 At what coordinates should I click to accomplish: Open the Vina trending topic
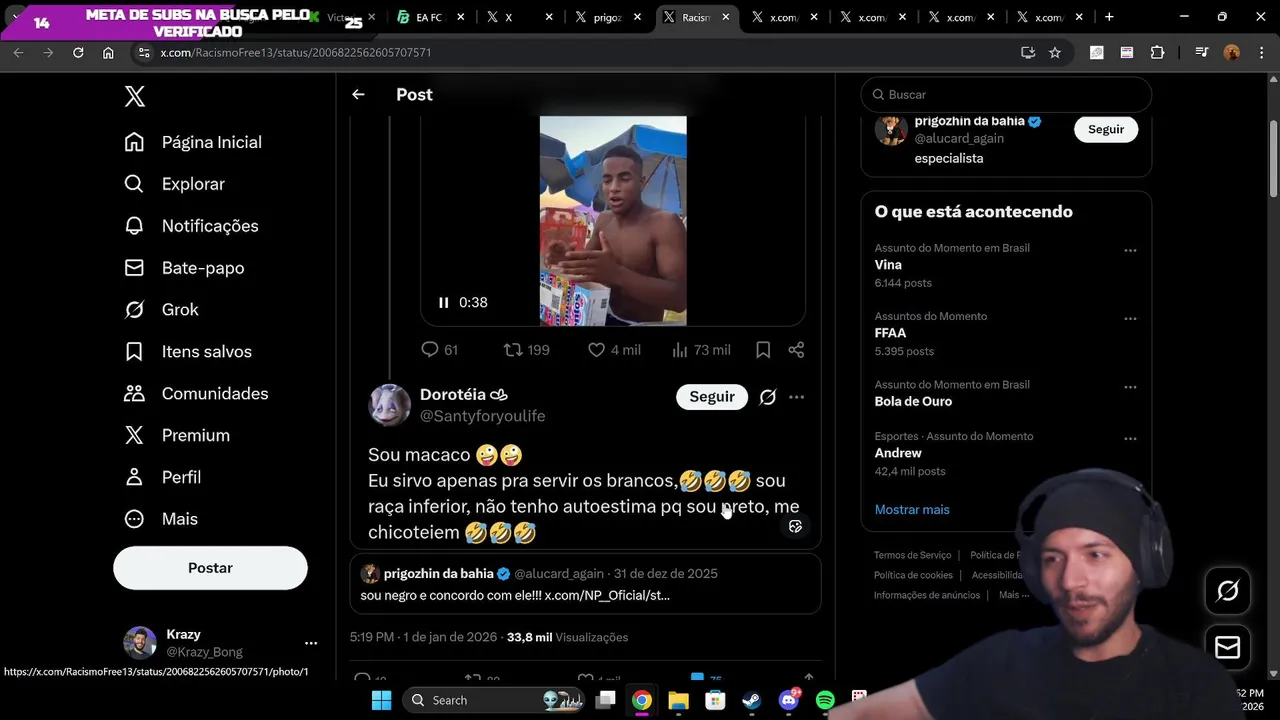tap(888, 265)
